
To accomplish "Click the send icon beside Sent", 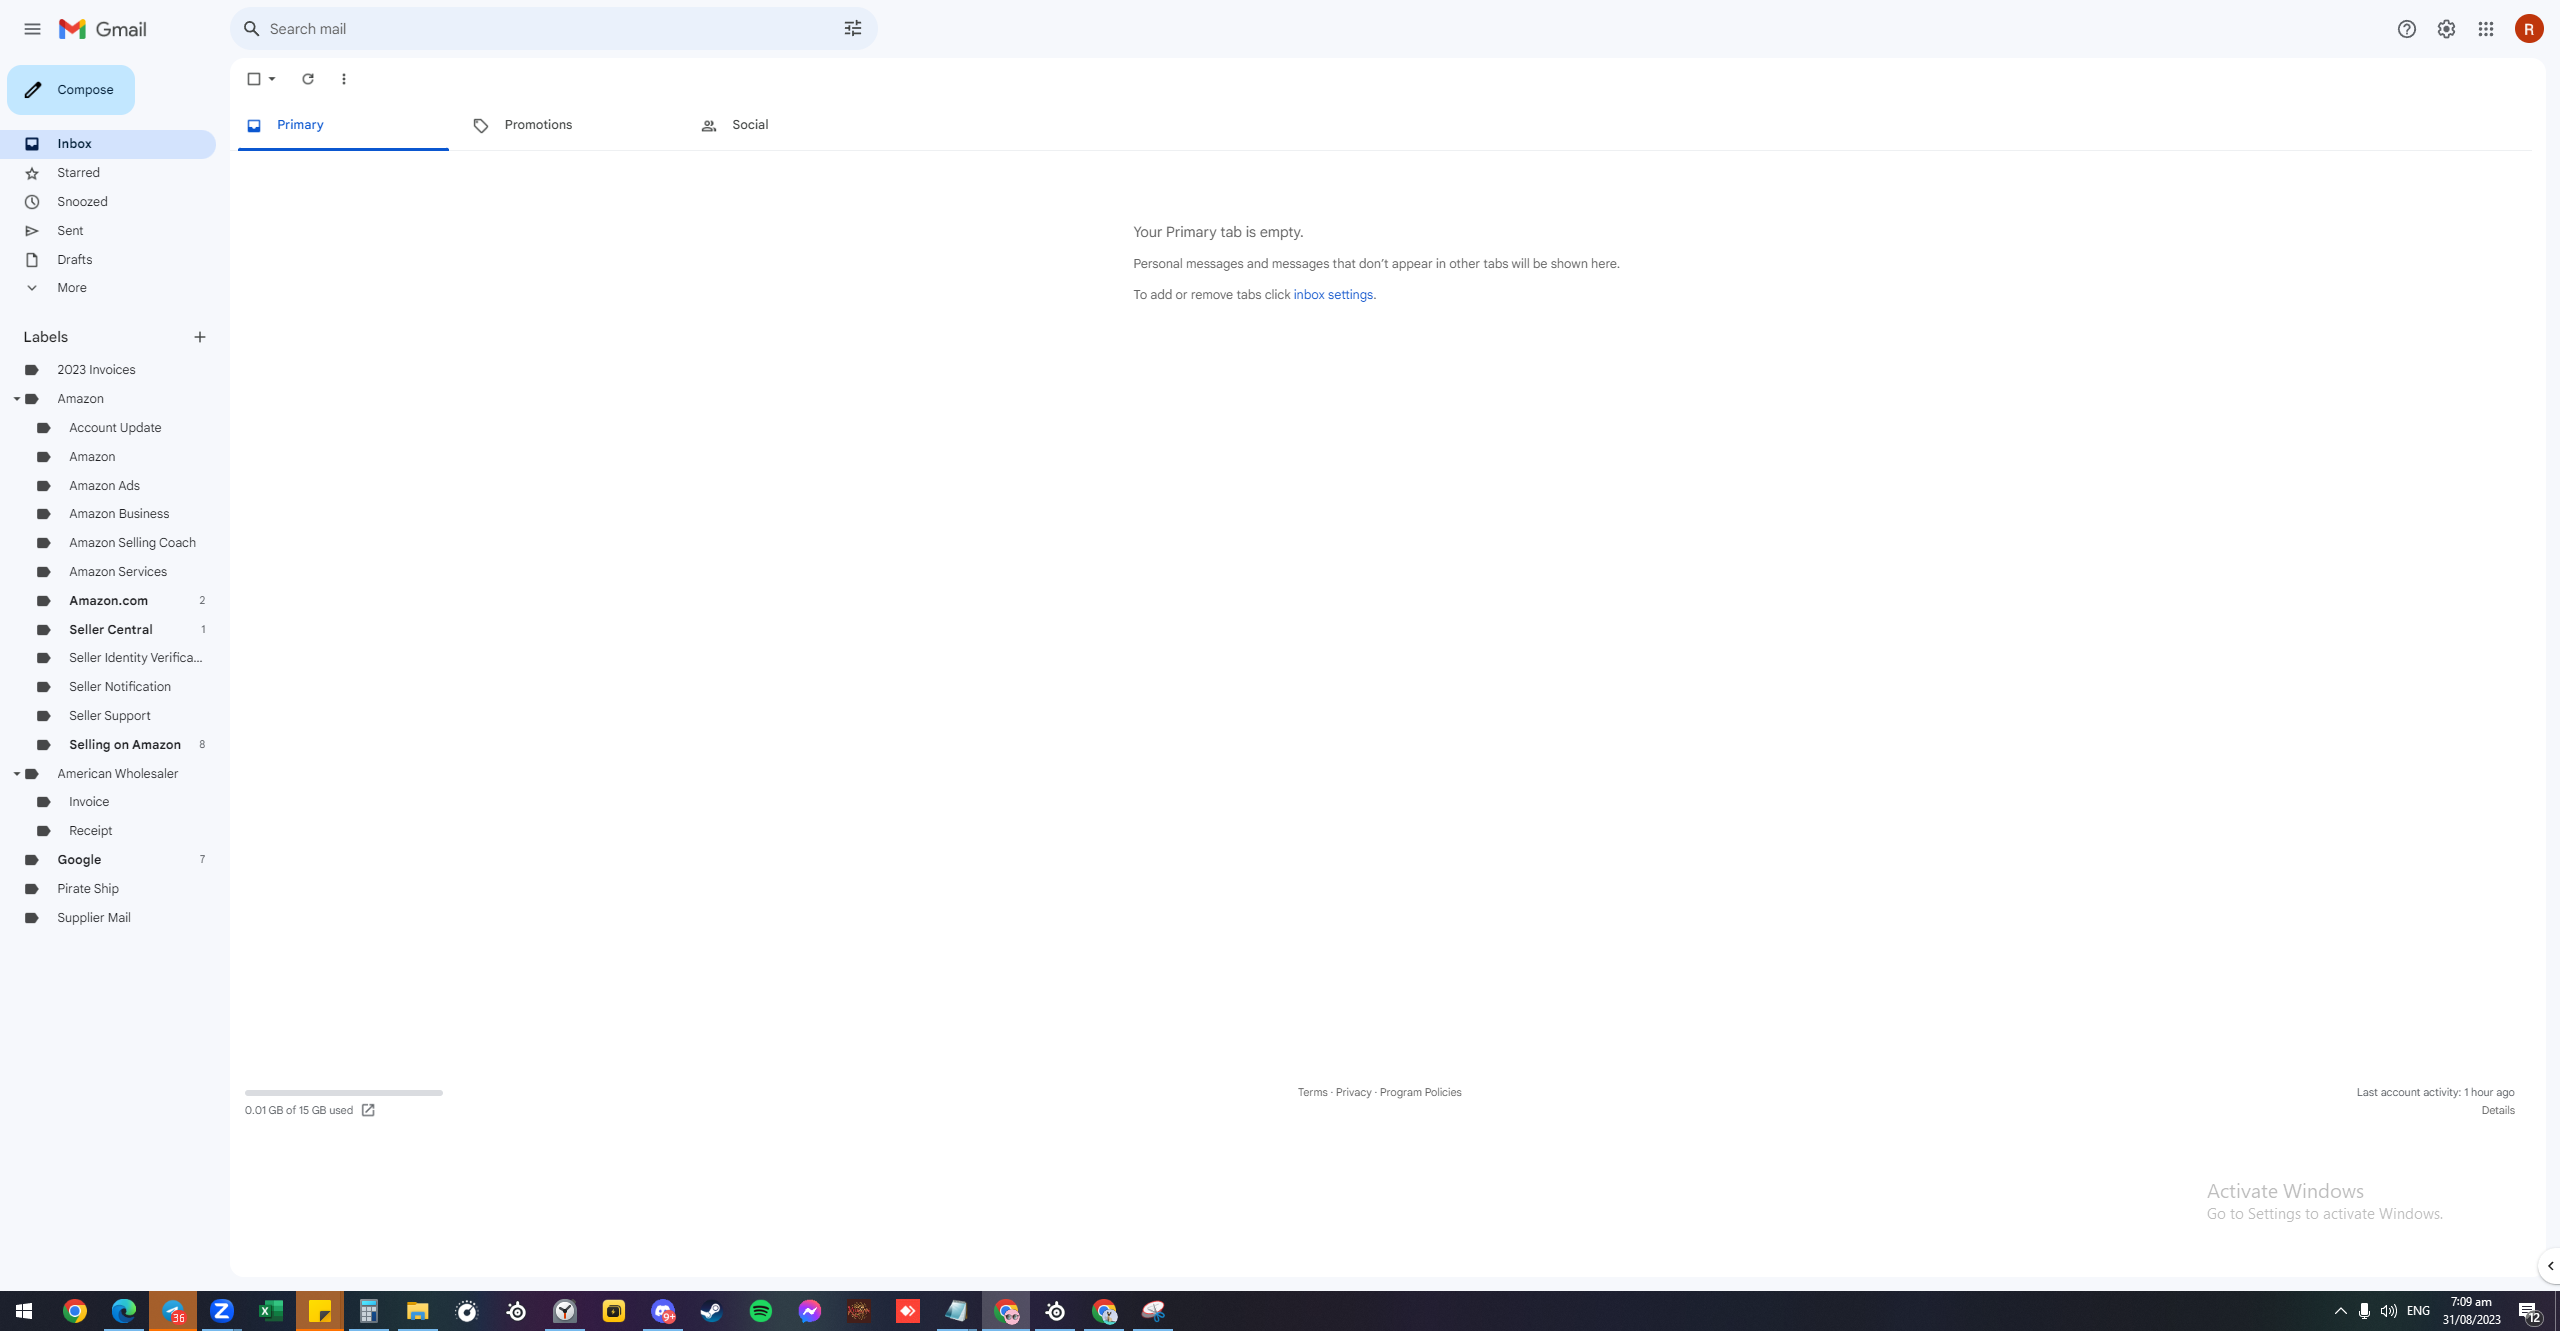I will 32,231.
